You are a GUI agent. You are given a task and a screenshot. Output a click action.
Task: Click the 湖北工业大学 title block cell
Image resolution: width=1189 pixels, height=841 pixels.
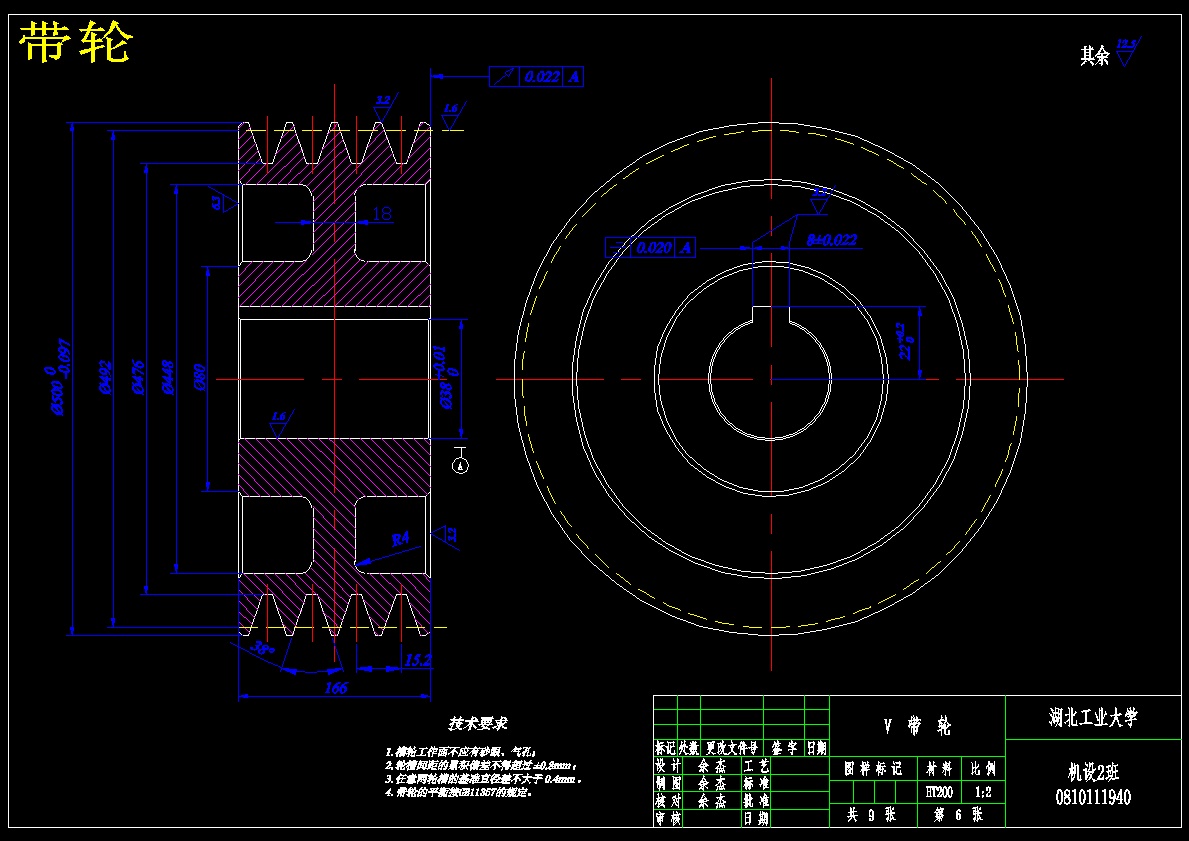[1093, 717]
